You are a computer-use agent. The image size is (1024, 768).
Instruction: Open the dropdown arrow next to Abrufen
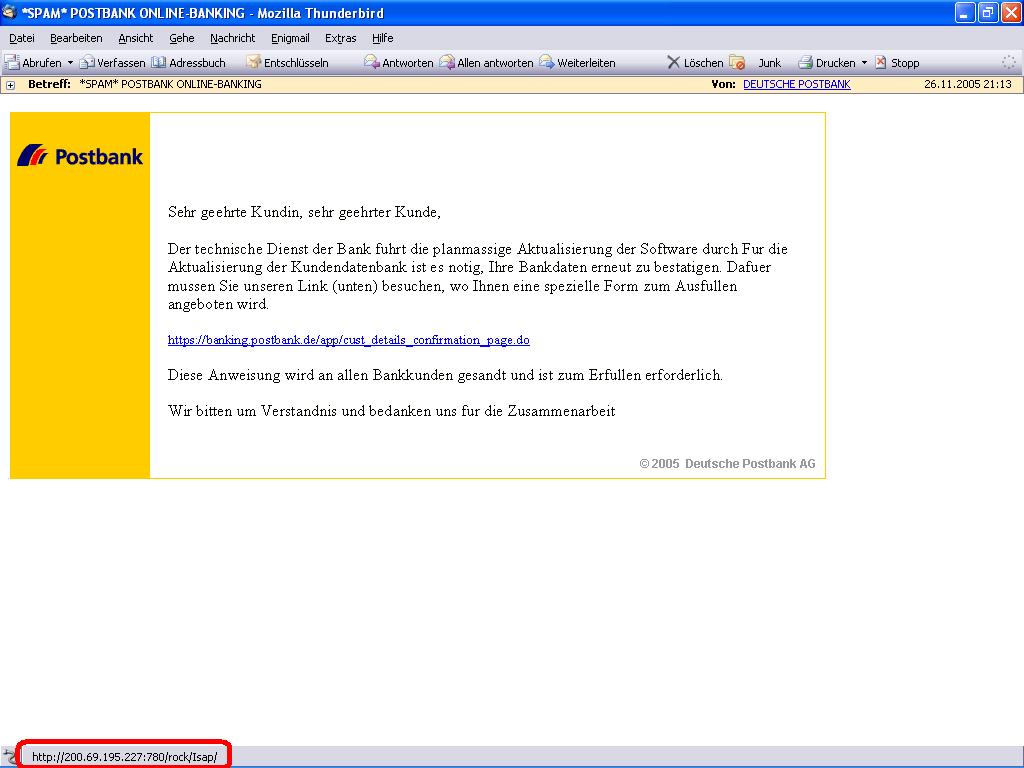click(71, 63)
